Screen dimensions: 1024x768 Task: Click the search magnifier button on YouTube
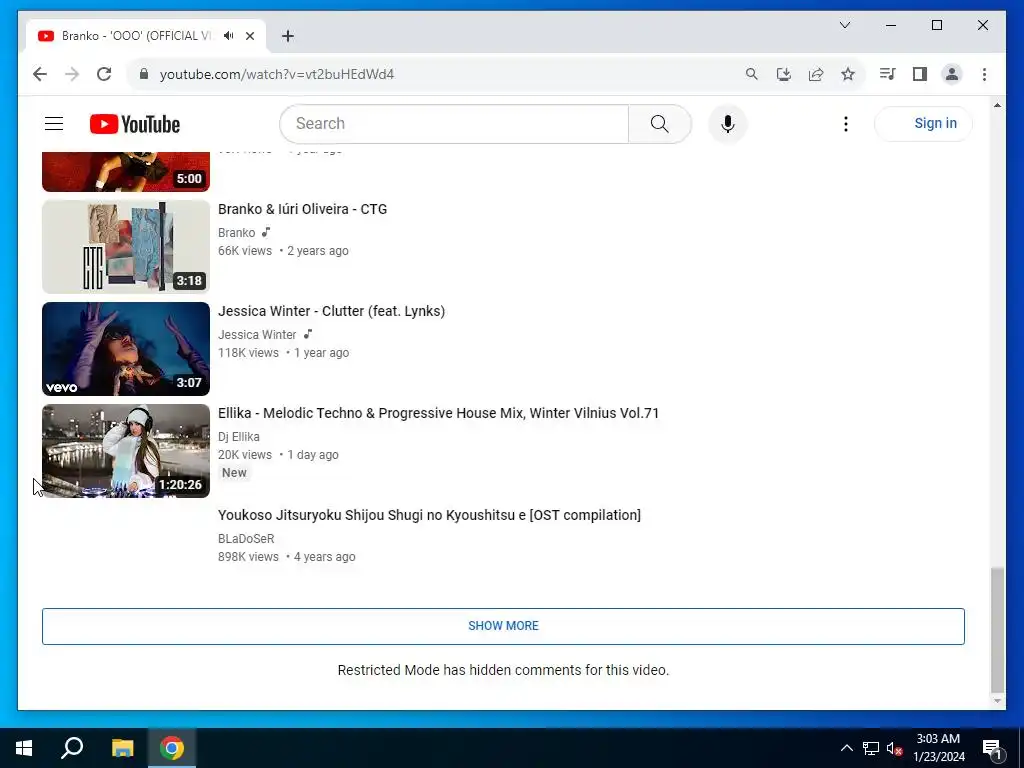pyautogui.click(x=660, y=123)
